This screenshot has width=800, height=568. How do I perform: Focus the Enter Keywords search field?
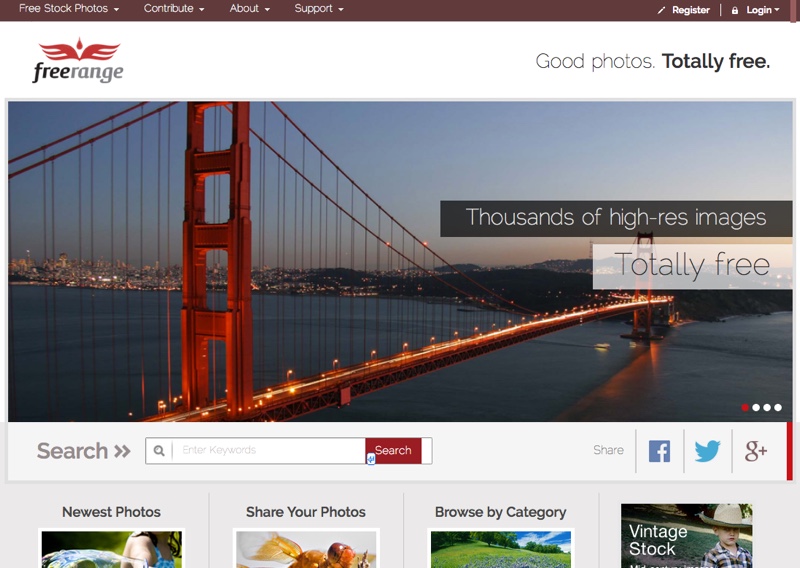tap(270, 451)
